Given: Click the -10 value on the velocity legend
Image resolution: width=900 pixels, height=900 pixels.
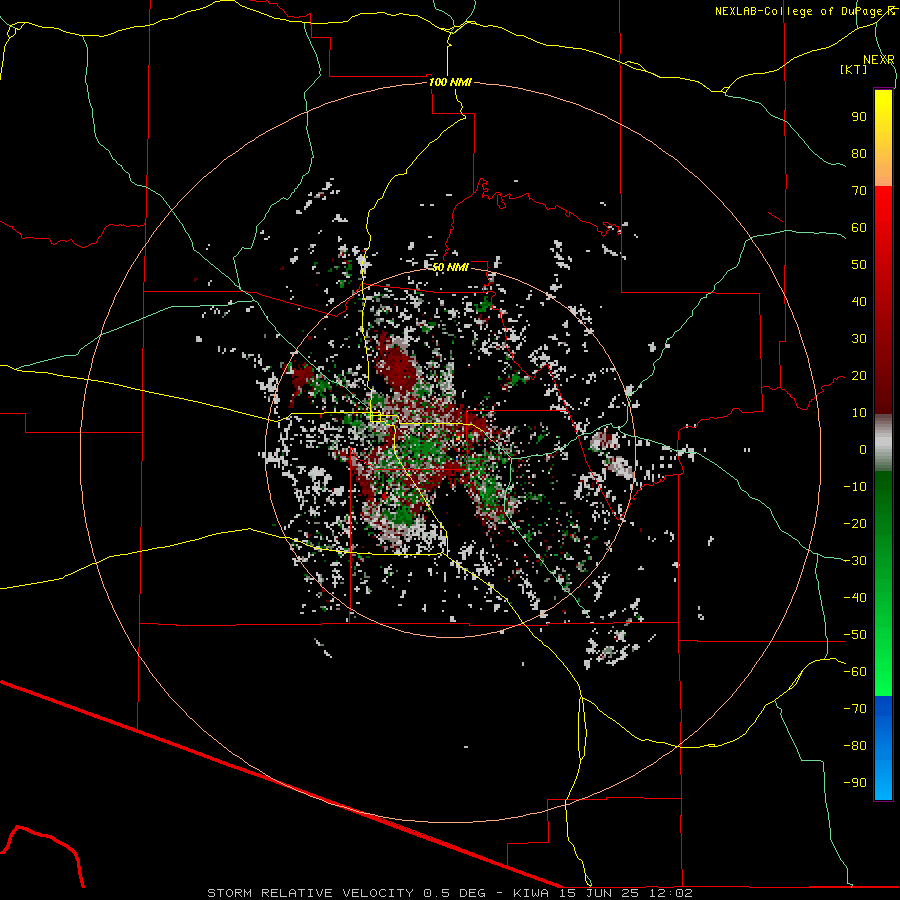Looking at the screenshot, I should (855, 487).
